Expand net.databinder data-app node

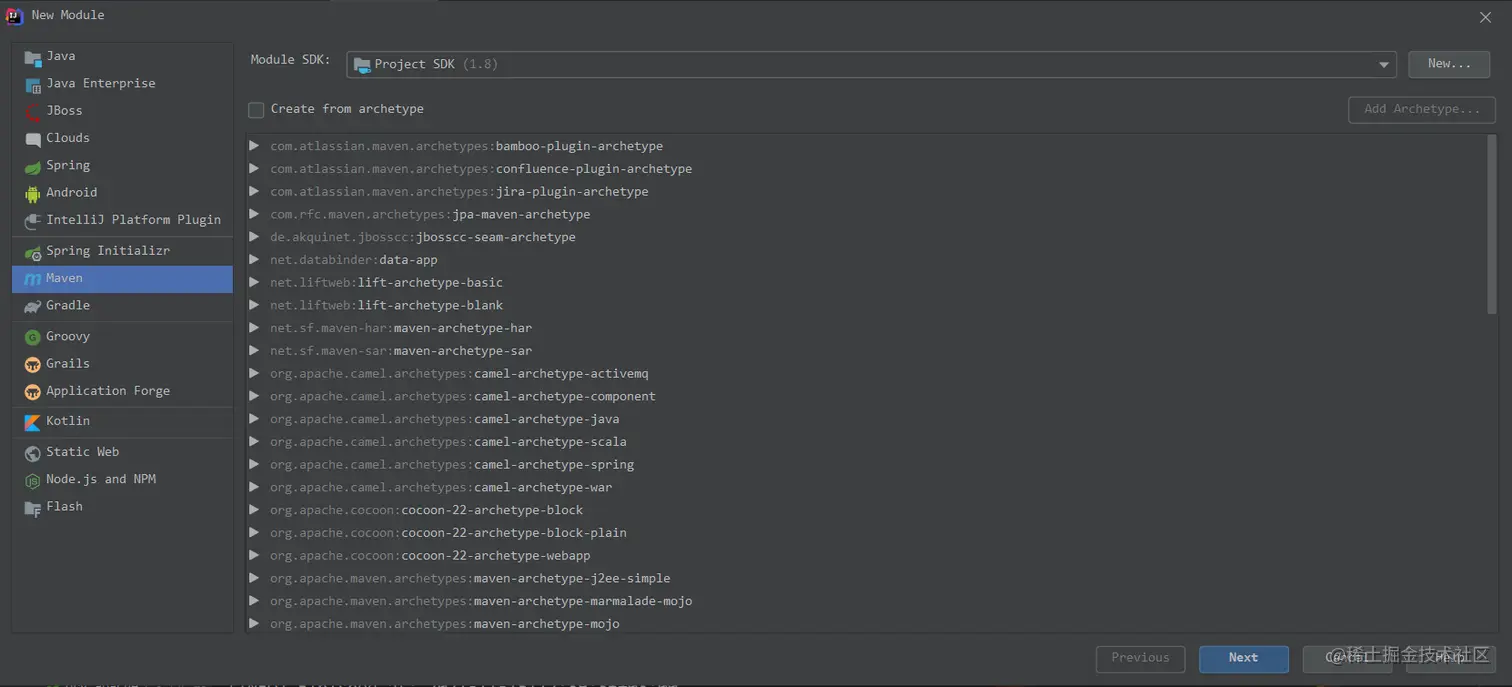(x=254, y=260)
